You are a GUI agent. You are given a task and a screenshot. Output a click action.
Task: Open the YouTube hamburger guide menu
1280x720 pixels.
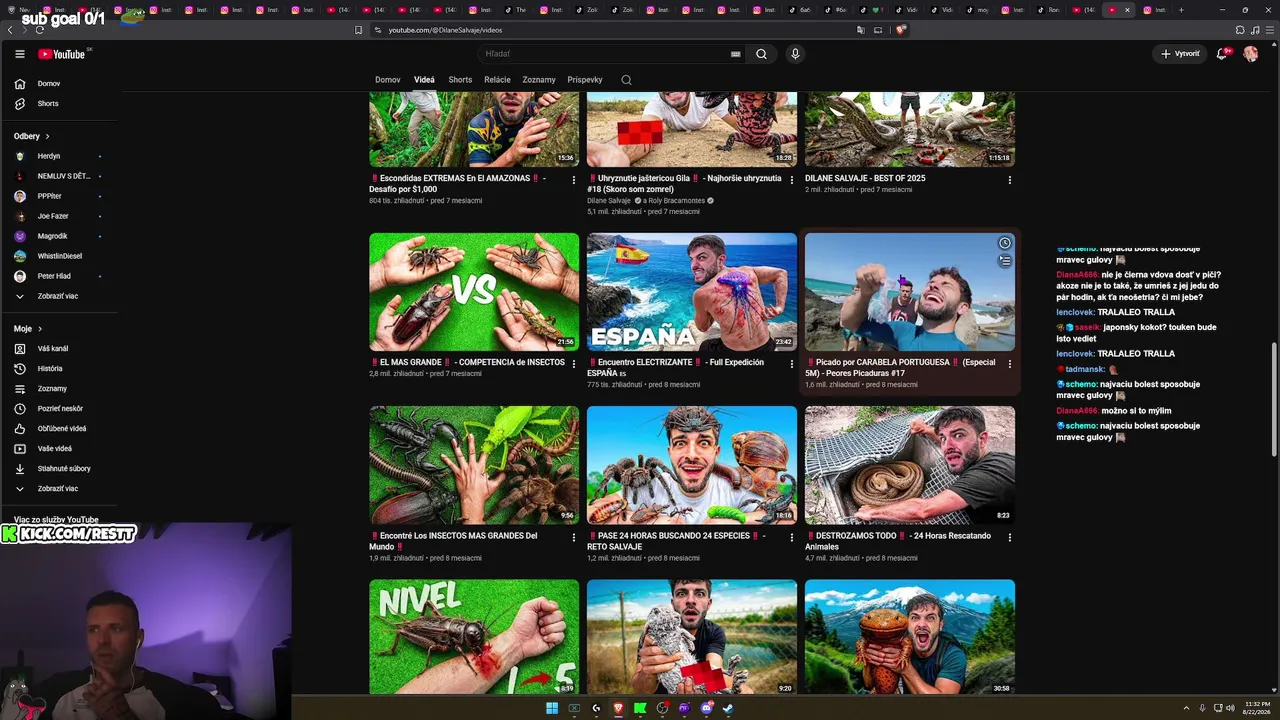click(20, 54)
